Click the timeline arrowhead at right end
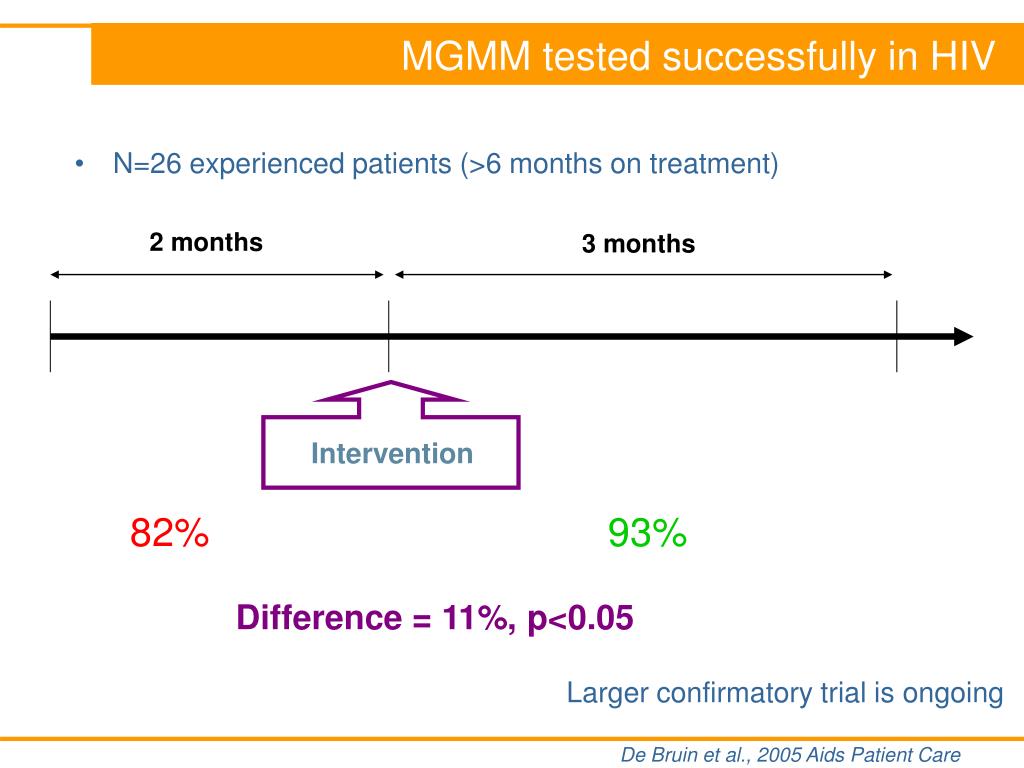The height and width of the screenshot is (768, 1024). pyautogui.click(x=963, y=337)
